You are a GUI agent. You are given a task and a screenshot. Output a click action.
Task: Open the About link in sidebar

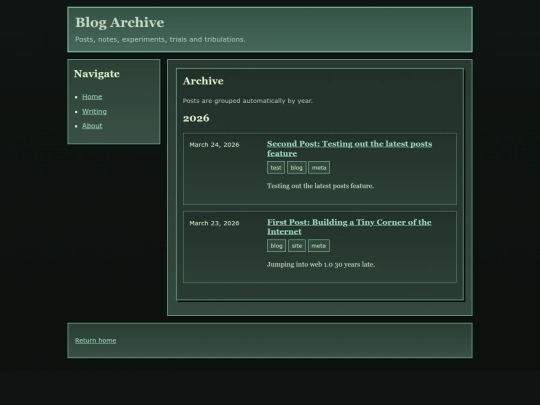92,126
